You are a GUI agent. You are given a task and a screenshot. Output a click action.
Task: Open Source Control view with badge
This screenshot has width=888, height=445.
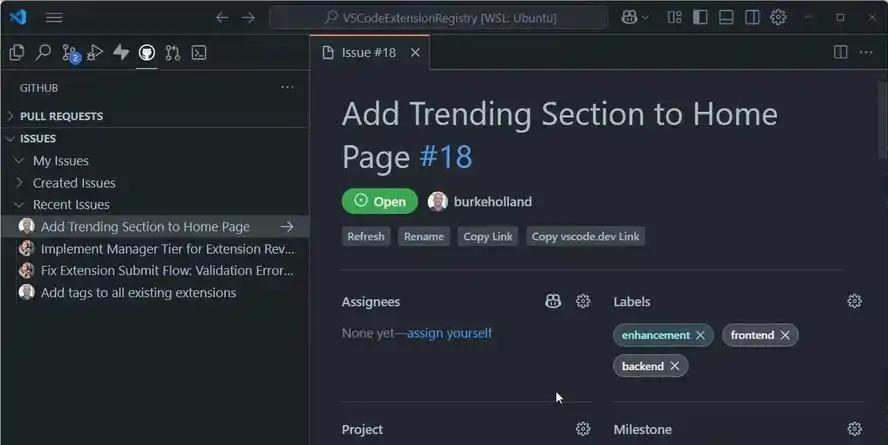(x=70, y=53)
